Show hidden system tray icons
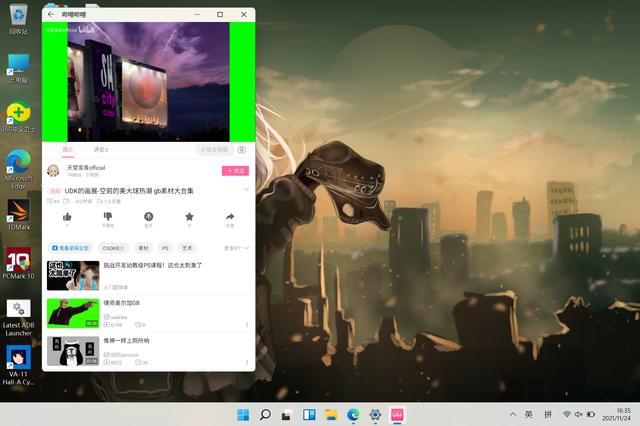640x426 pixels. click(x=513, y=414)
